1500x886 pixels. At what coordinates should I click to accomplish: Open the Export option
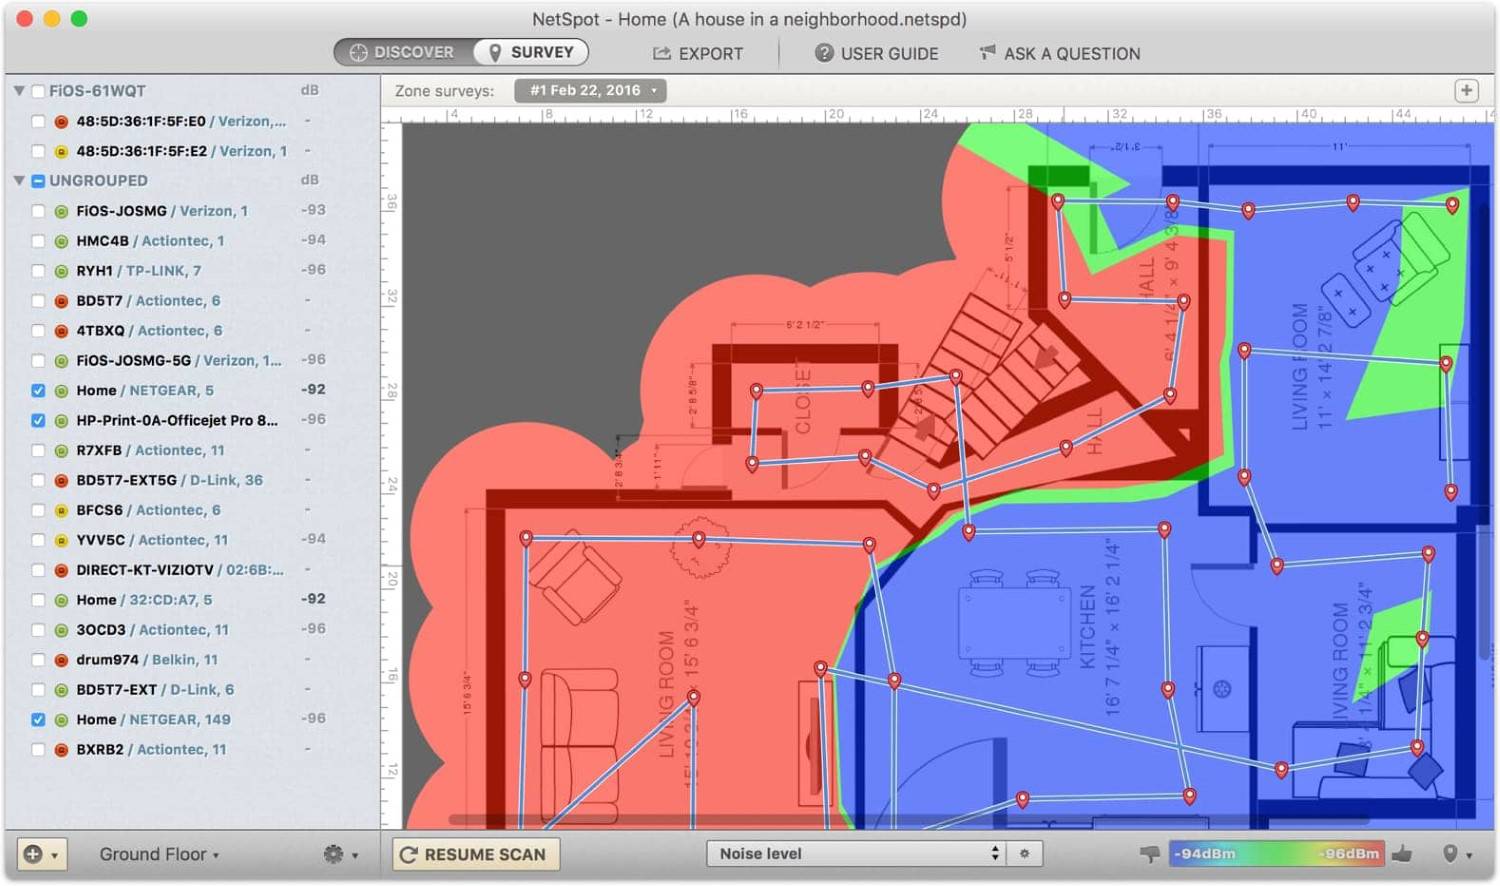pos(698,54)
